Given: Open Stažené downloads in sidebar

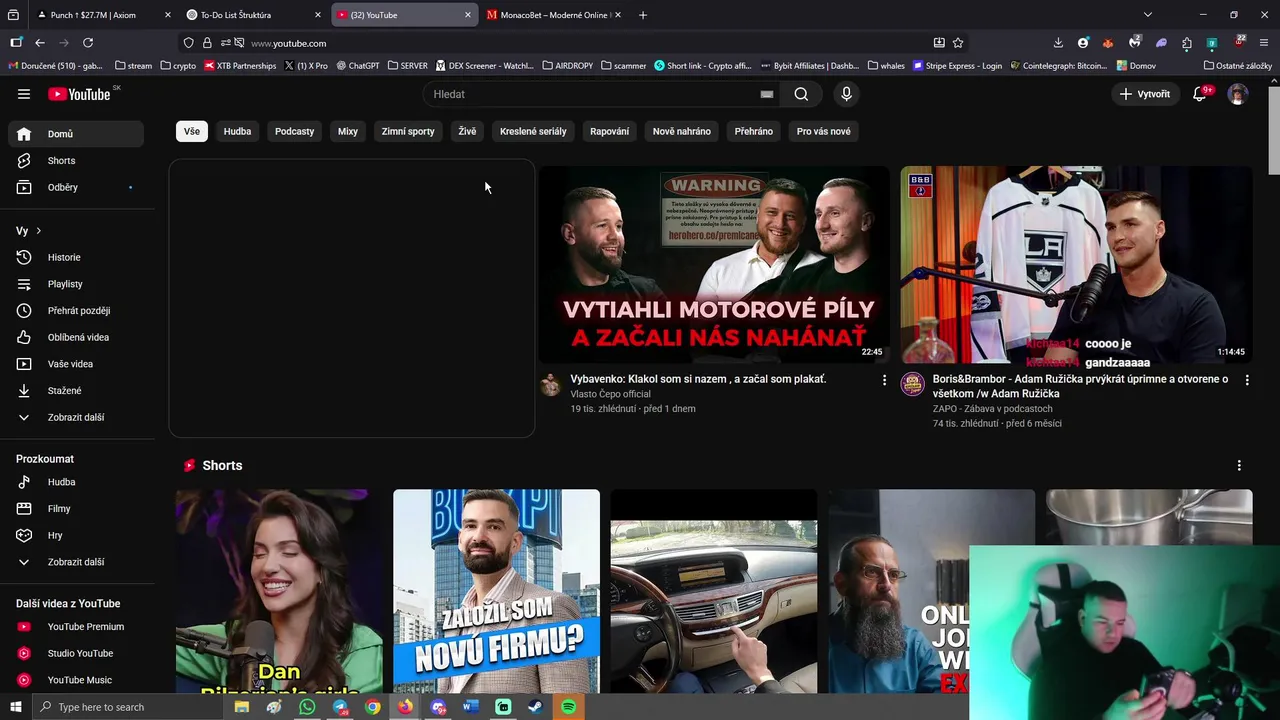Looking at the screenshot, I should 75,390.
